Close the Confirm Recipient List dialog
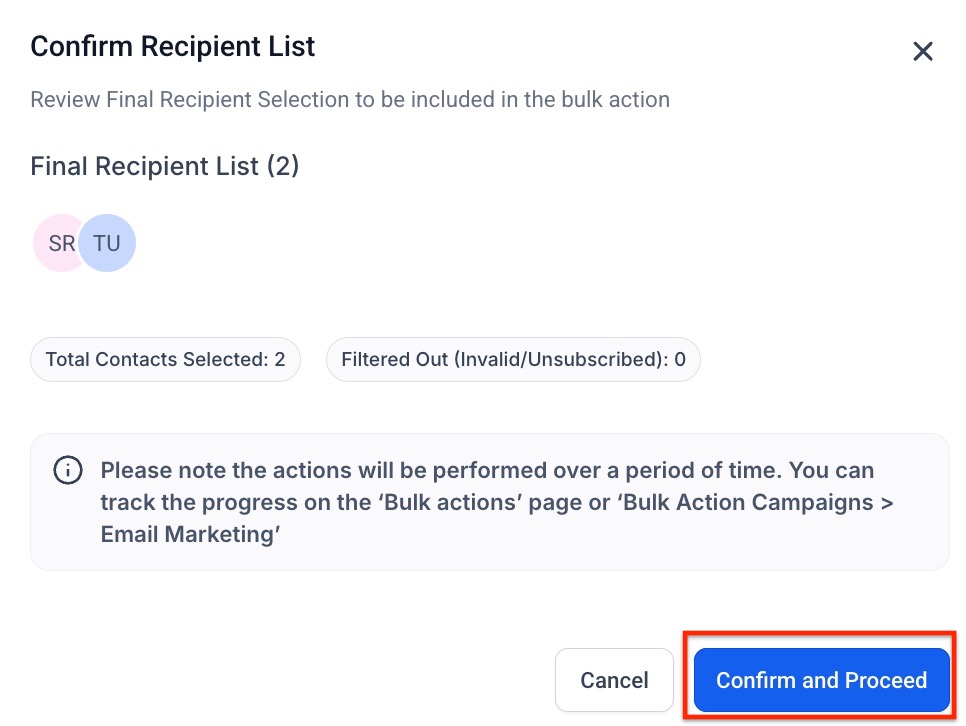Image resolution: width=966 pixels, height=726 pixels. 922,52
